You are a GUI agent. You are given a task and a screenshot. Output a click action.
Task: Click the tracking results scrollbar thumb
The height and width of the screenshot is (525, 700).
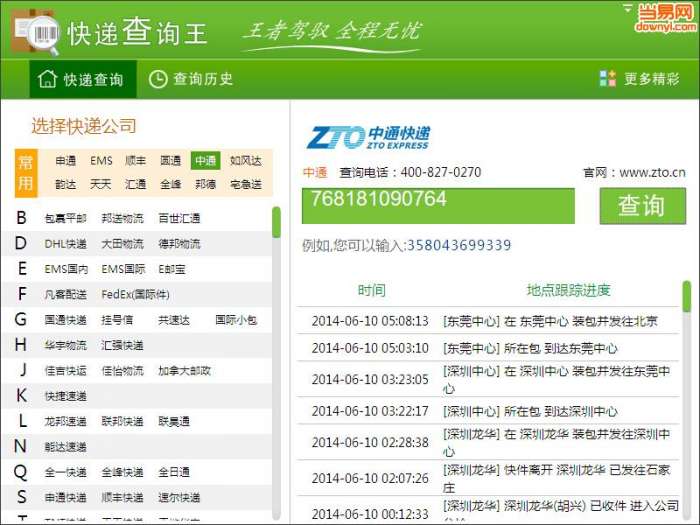click(x=687, y=296)
